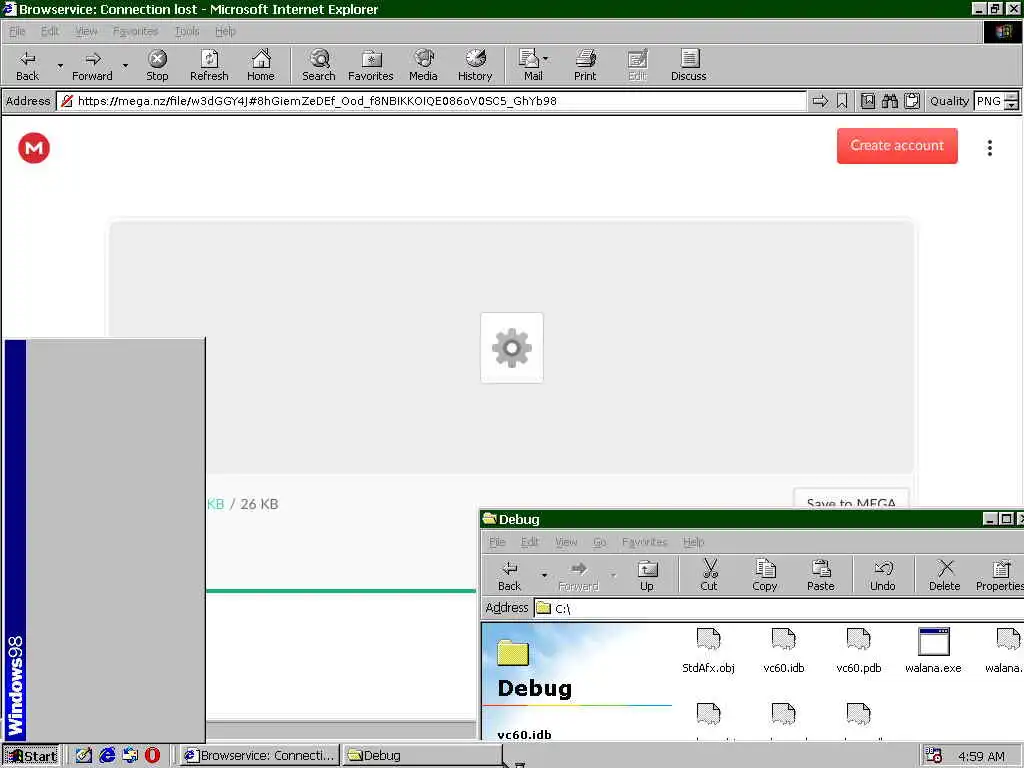Screen dimensions: 1024x768
Task: Open the Media pane
Action: click(x=423, y=65)
